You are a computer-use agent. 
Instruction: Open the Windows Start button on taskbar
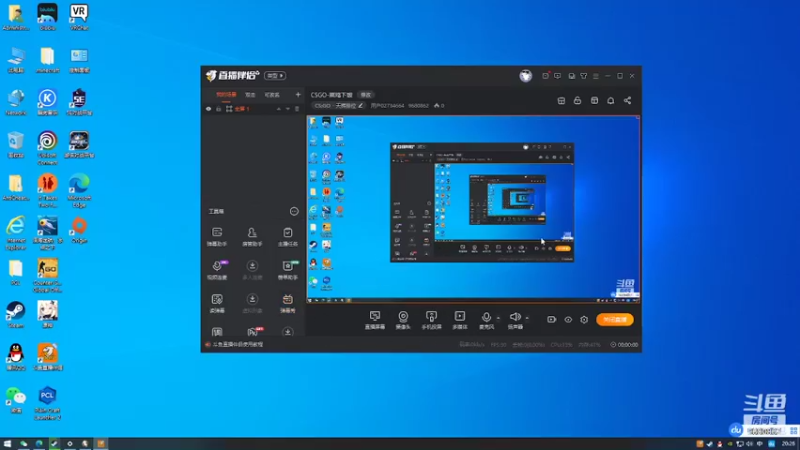point(7,444)
